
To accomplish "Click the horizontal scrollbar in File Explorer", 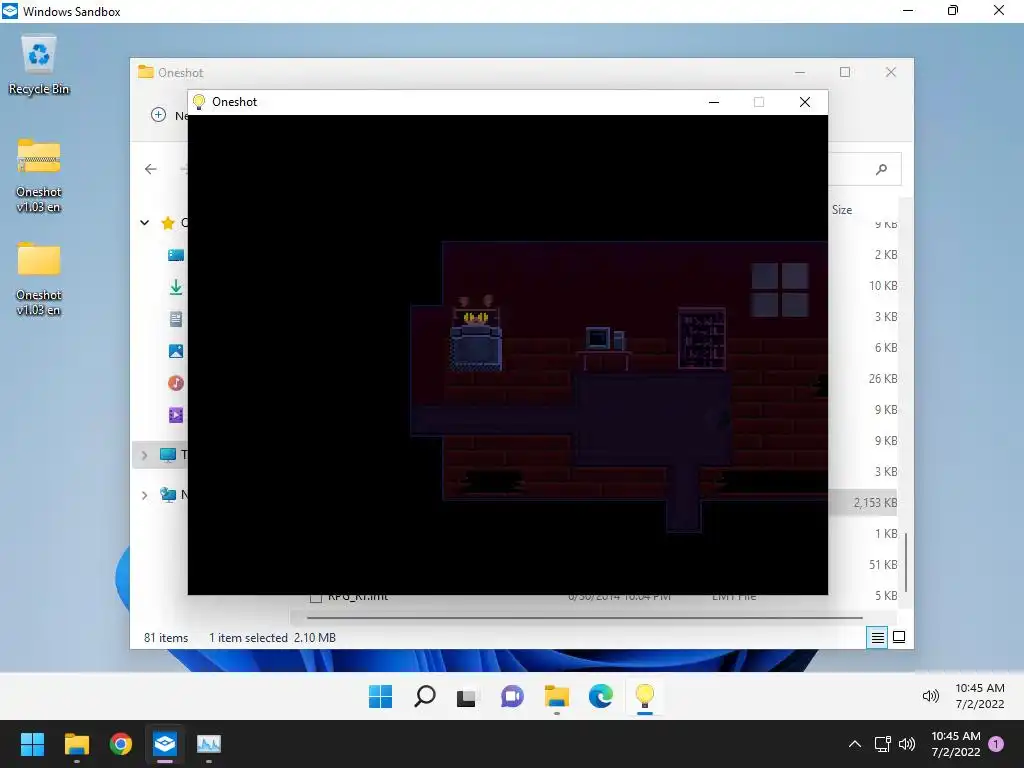I will coord(584,617).
